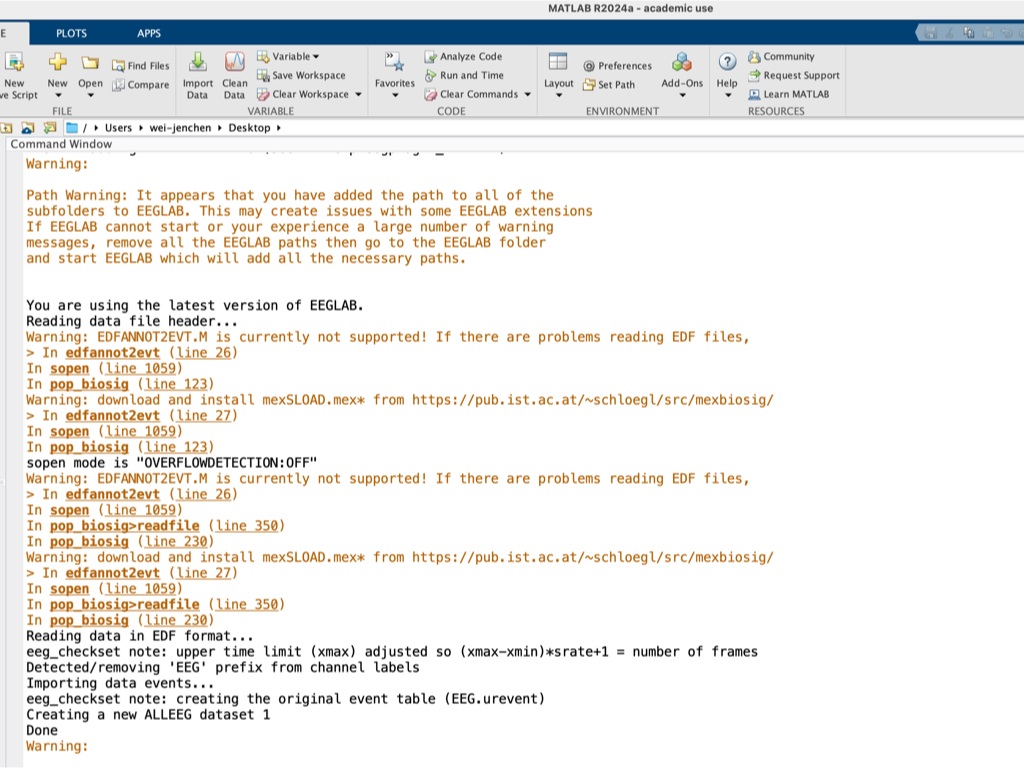Launch Find Files tool
The image size is (1024, 768).
140,65
